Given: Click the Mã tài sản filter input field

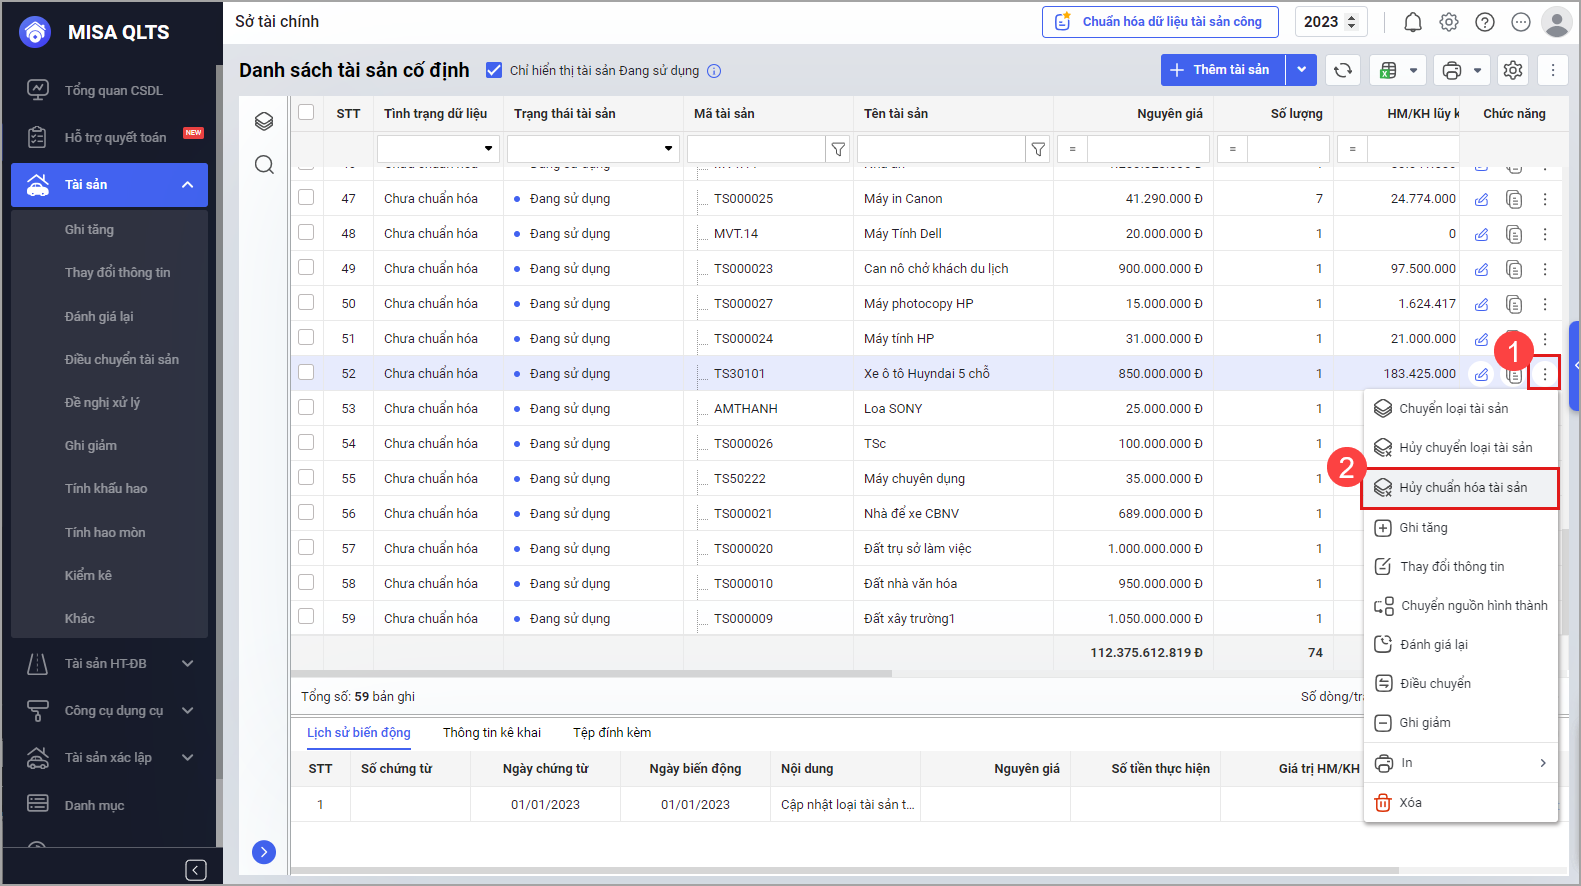Looking at the screenshot, I should point(756,149).
